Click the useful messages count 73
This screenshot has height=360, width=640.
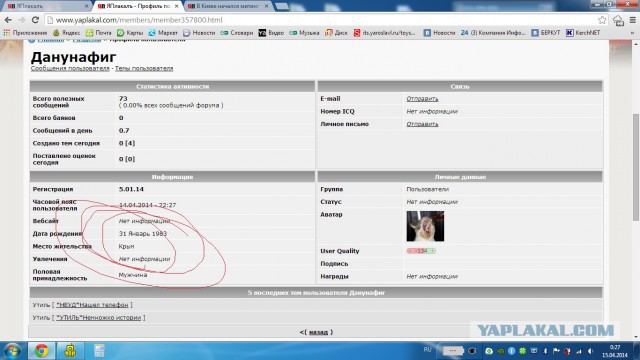click(123, 99)
